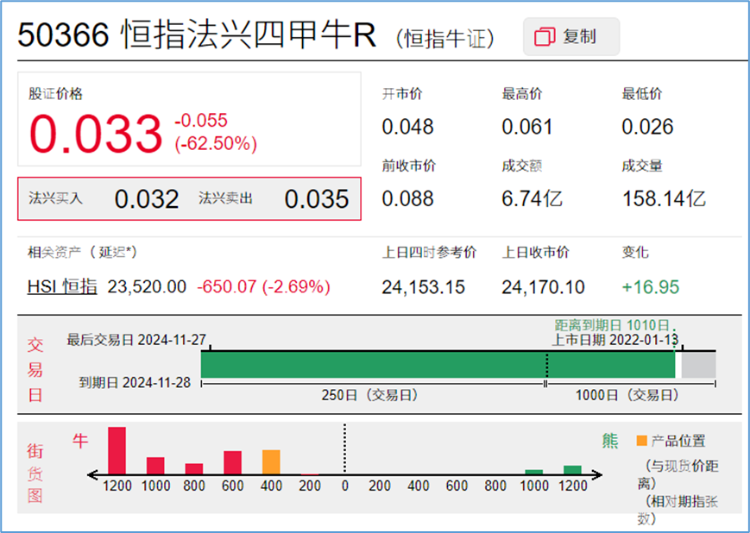750x533 pixels.
Task: Select percentage change (-62.50%)
Action: (x=216, y=144)
